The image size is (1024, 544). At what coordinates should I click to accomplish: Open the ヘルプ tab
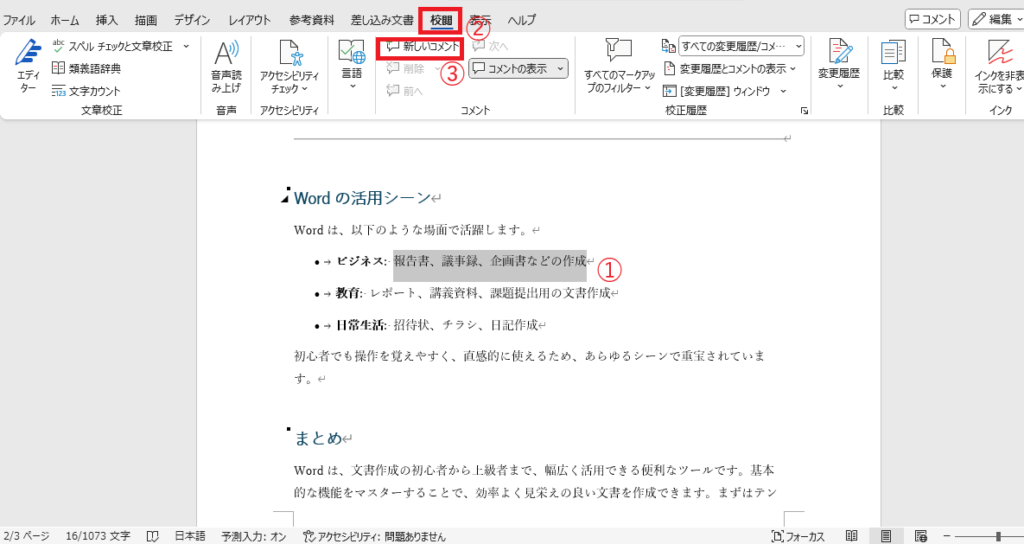pos(522,20)
